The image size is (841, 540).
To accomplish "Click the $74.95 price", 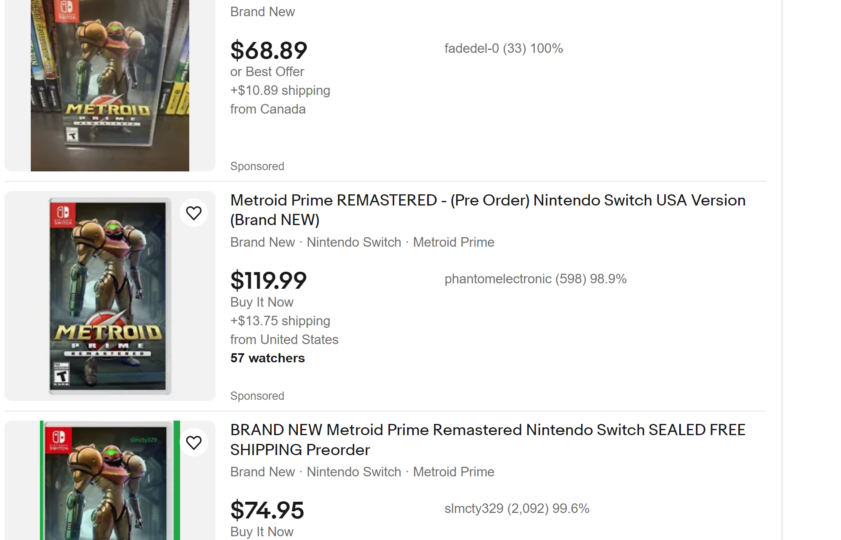I will click(267, 510).
